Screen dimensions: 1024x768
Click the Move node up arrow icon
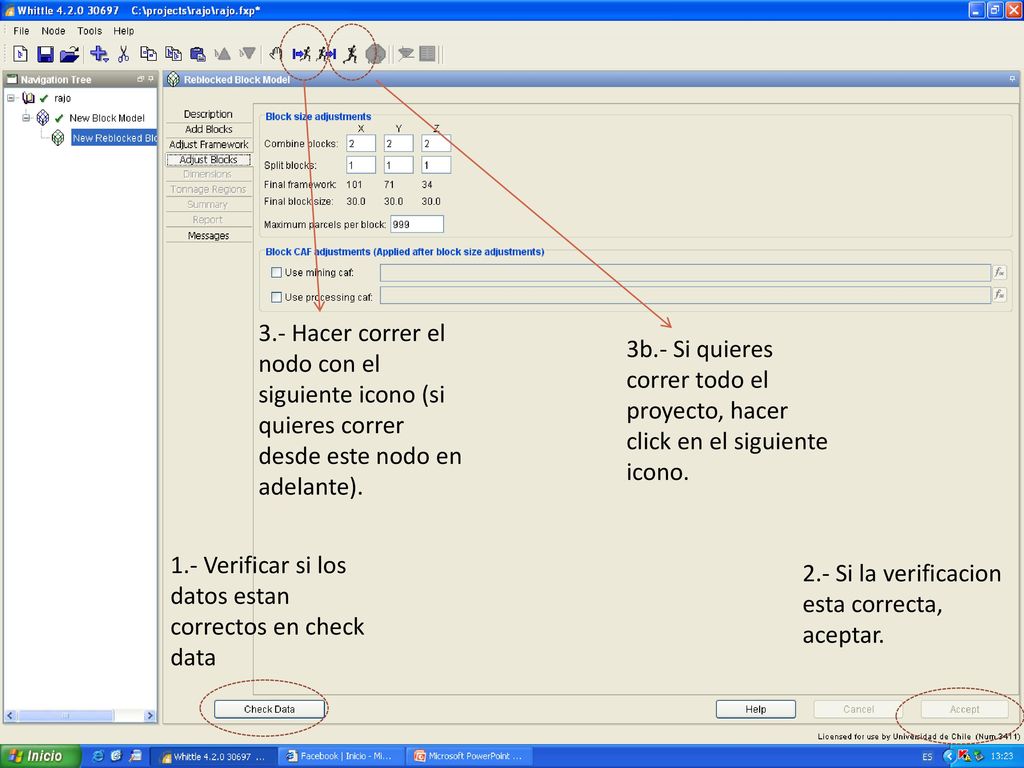222,54
